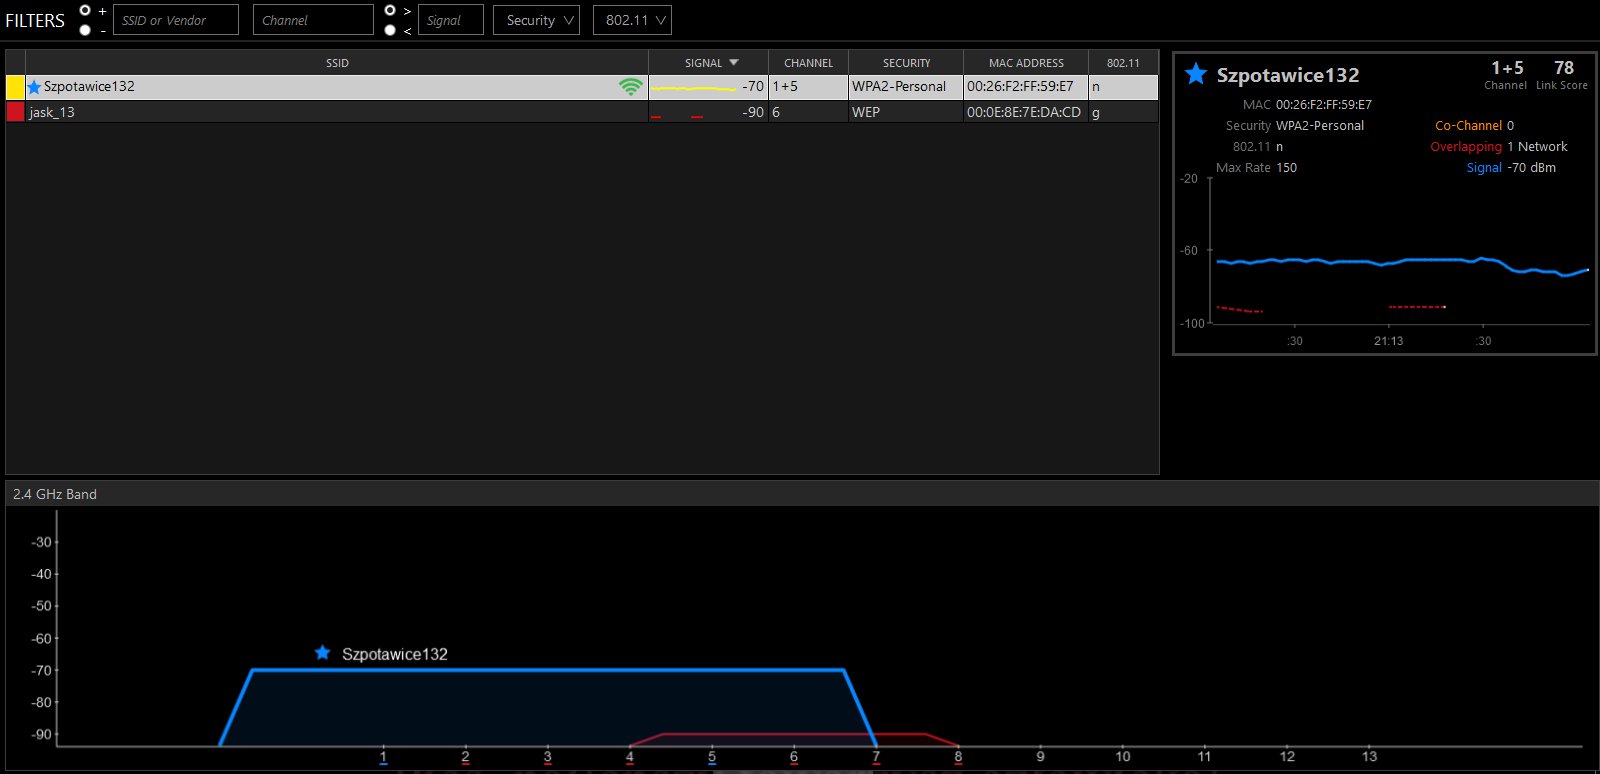Click the Szpotawice132 title in details panel

point(1288,75)
